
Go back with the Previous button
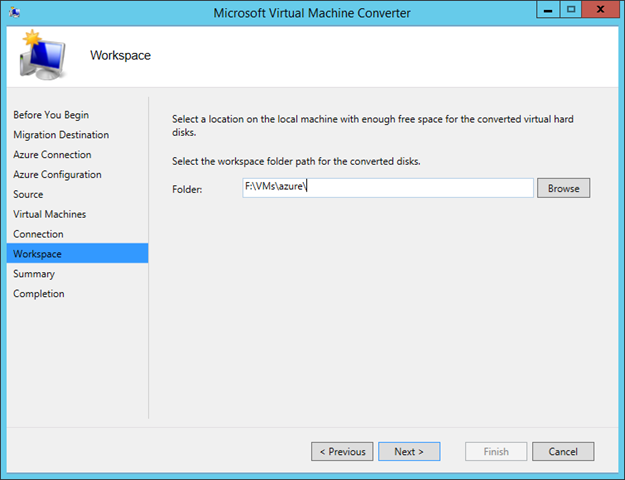[342, 451]
